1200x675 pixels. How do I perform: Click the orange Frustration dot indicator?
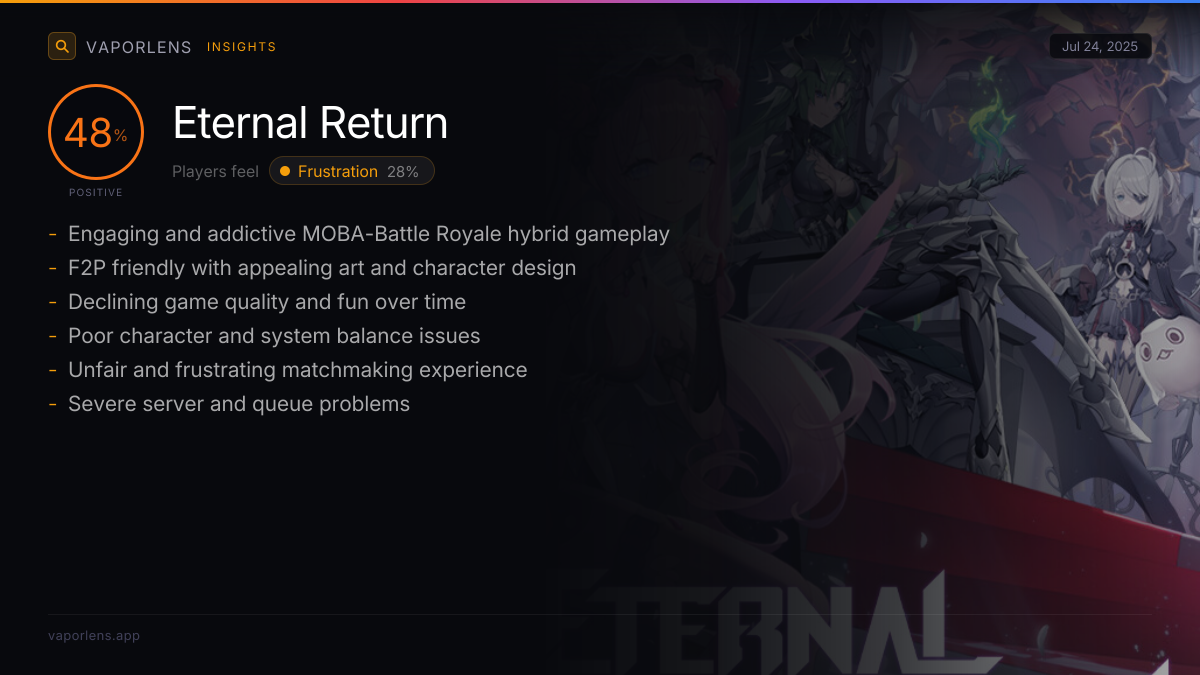coord(285,171)
